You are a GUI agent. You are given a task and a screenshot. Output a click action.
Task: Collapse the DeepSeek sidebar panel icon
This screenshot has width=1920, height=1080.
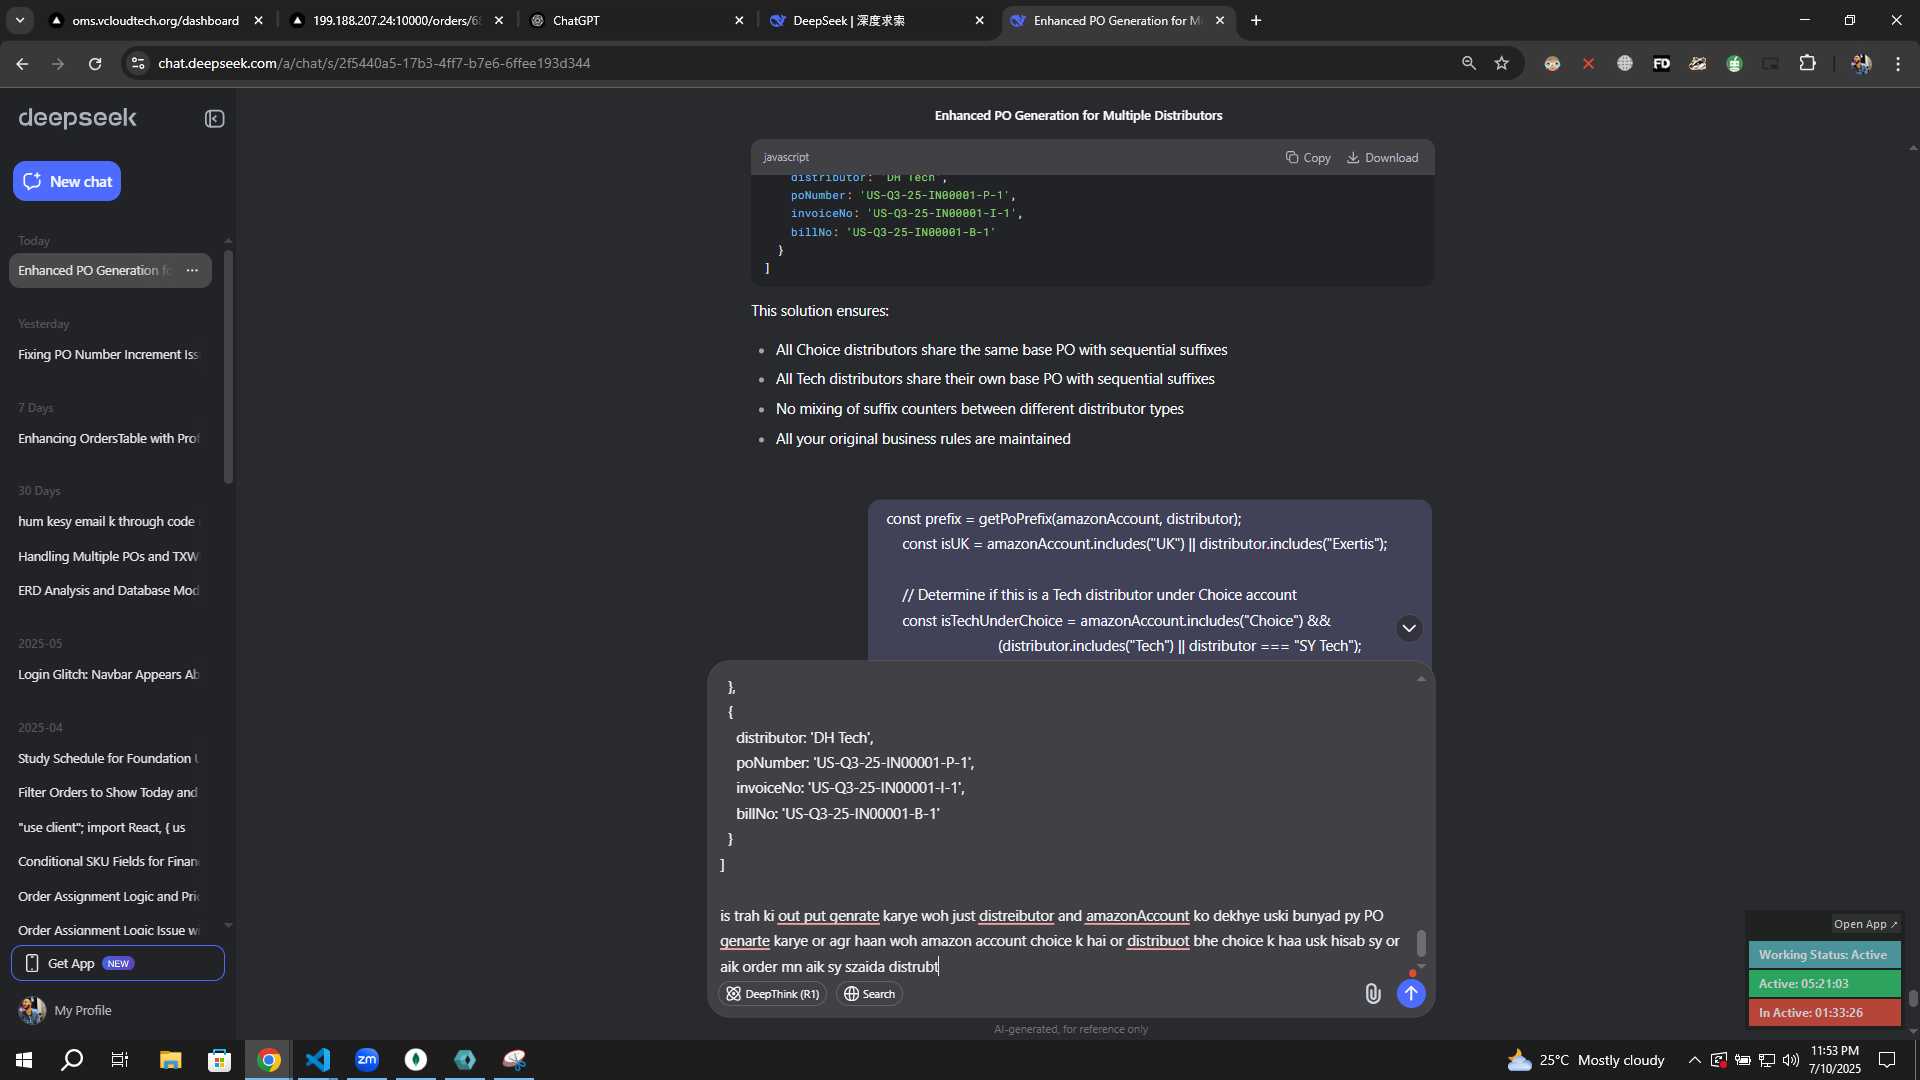pos(214,119)
